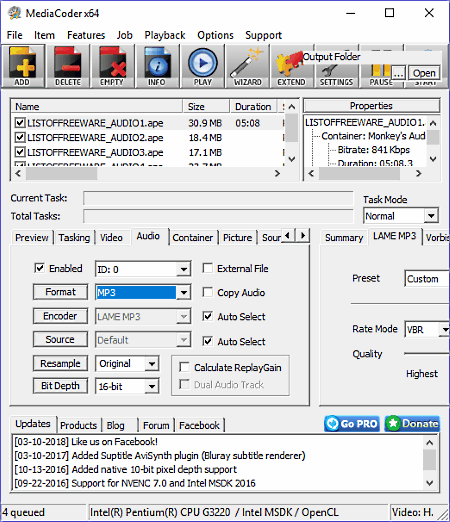Enable Calculate ReplayGain checkbox
Image resolution: width=450 pixels, height=522 pixels.
click(x=184, y=367)
